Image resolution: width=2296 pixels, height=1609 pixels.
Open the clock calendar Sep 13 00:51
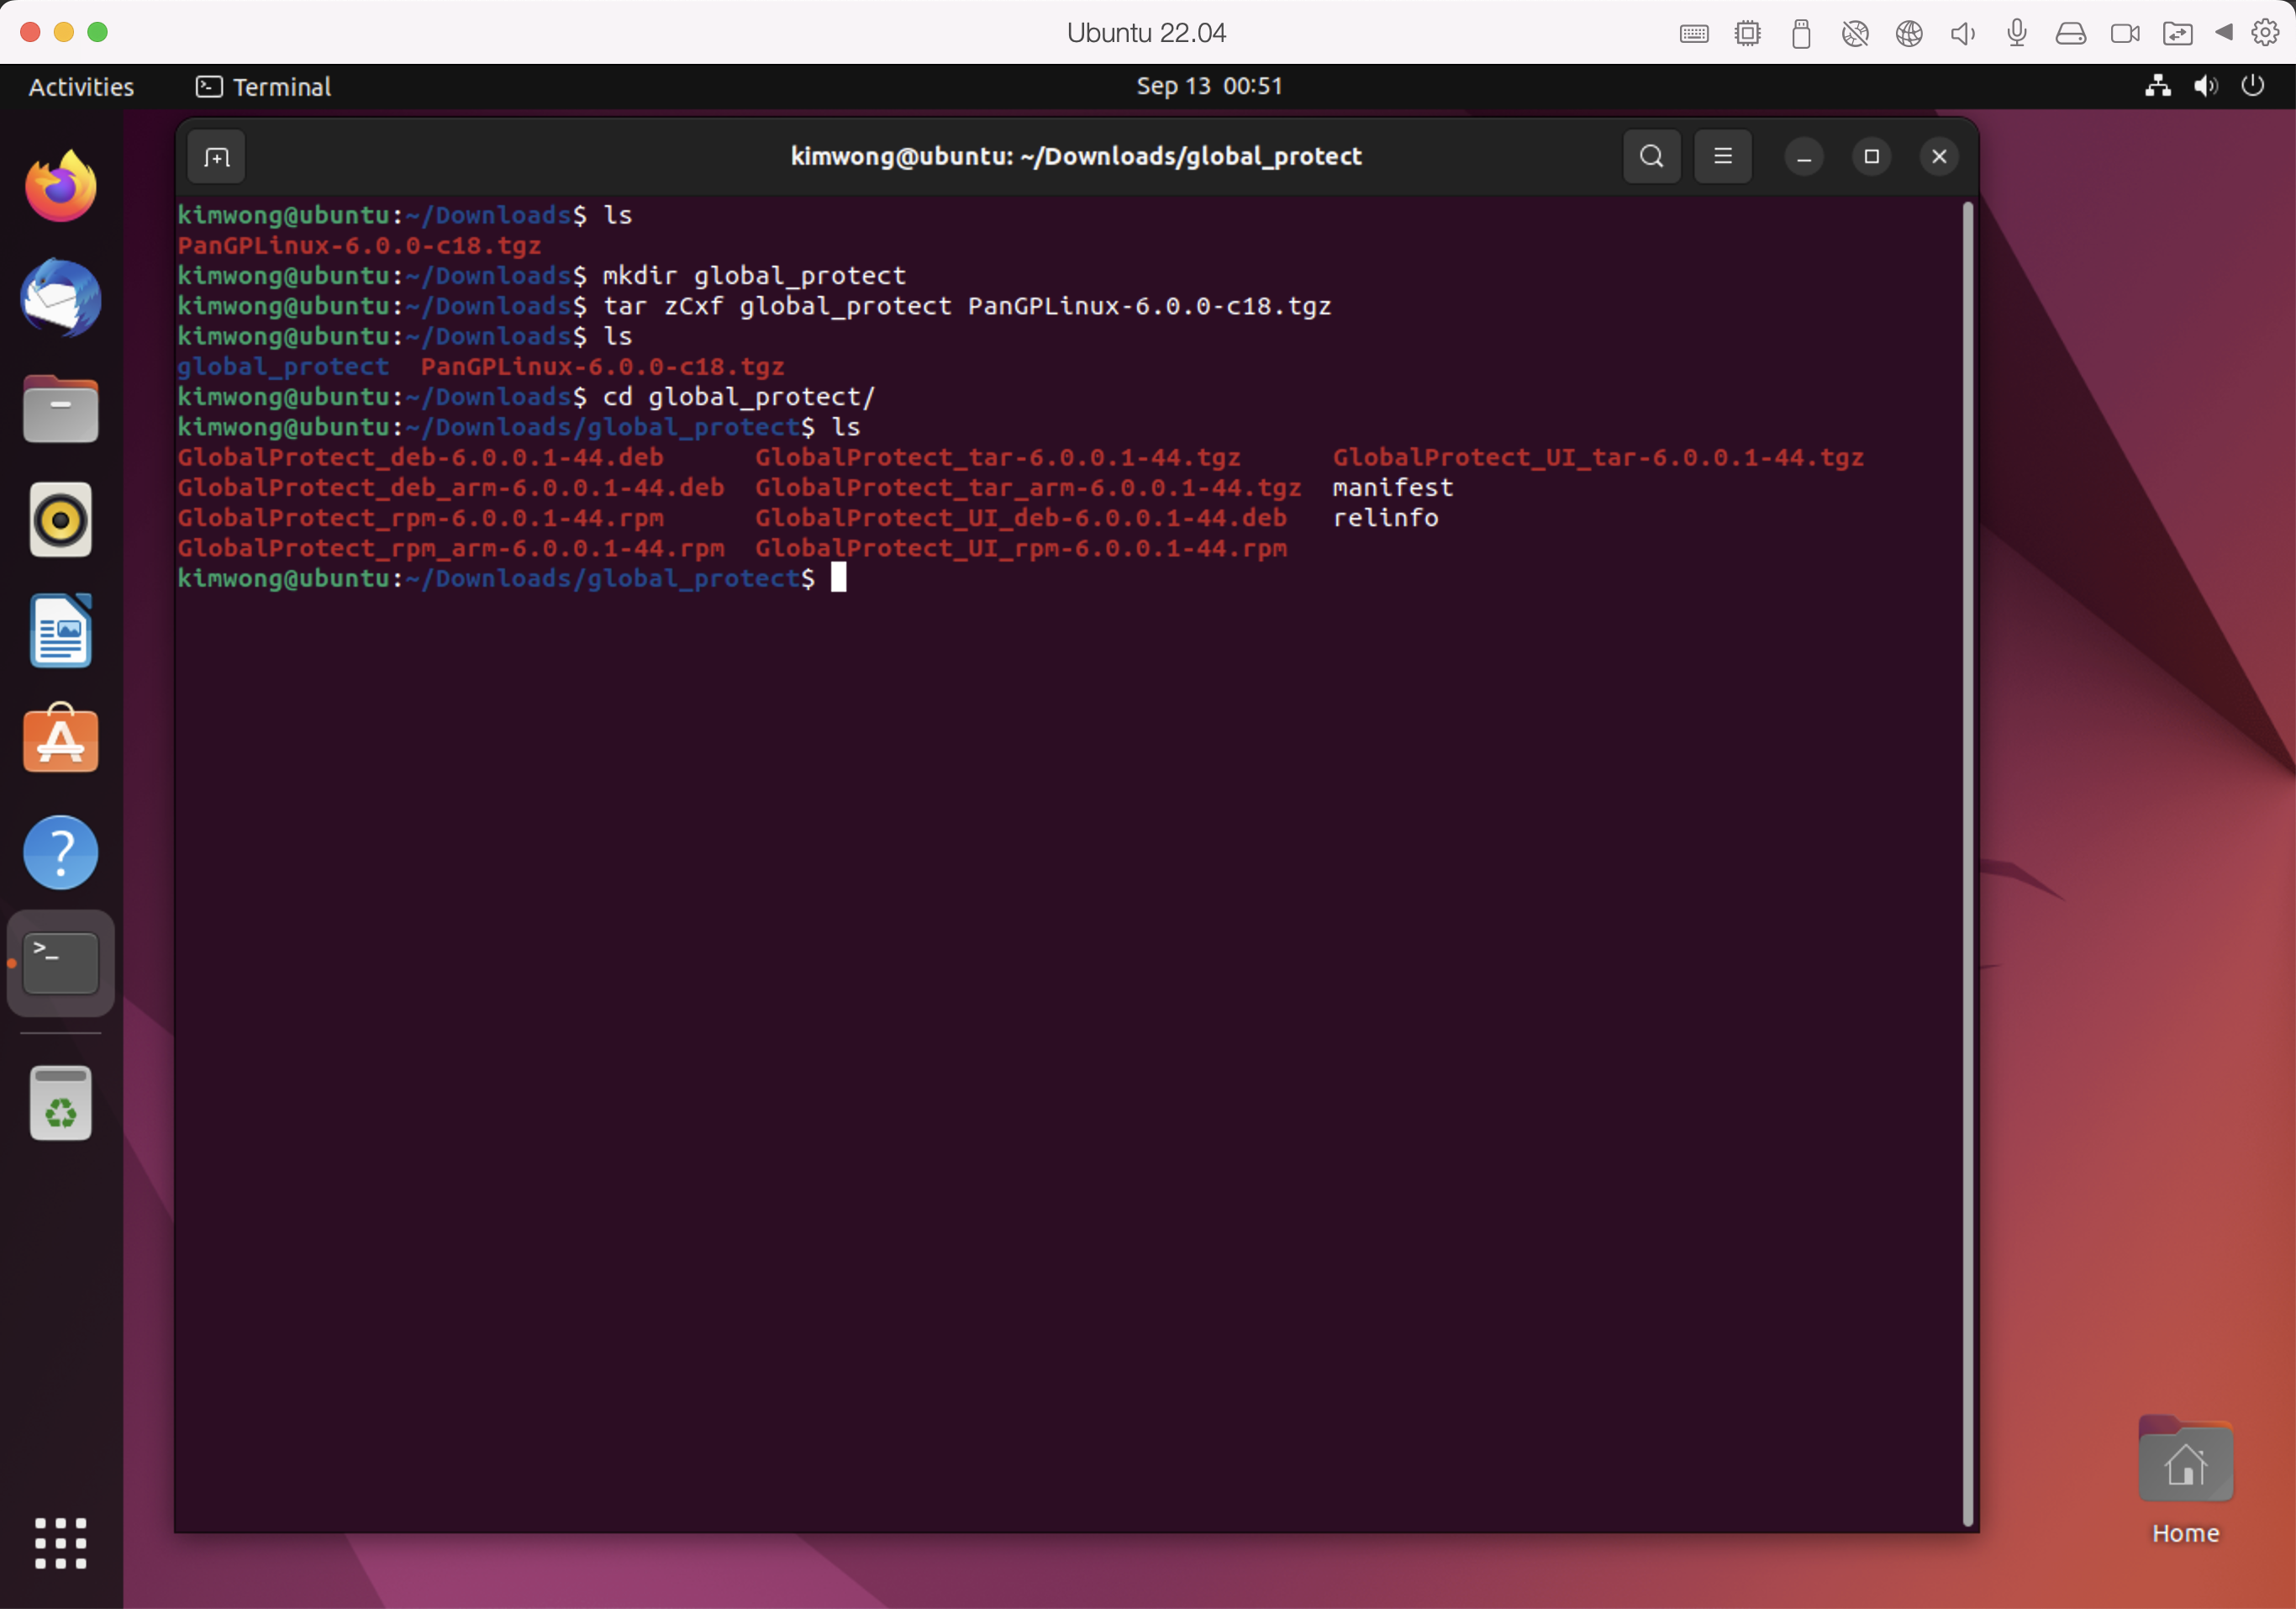[1209, 87]
